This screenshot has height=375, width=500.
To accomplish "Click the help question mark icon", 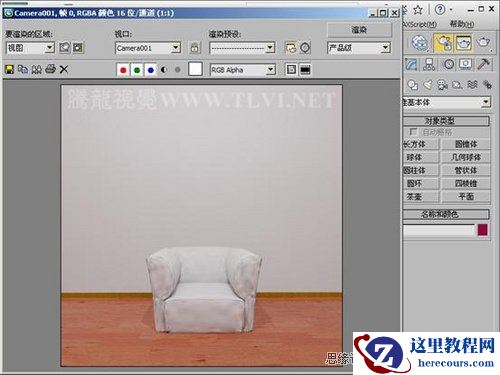I will (x=440, y=9).
